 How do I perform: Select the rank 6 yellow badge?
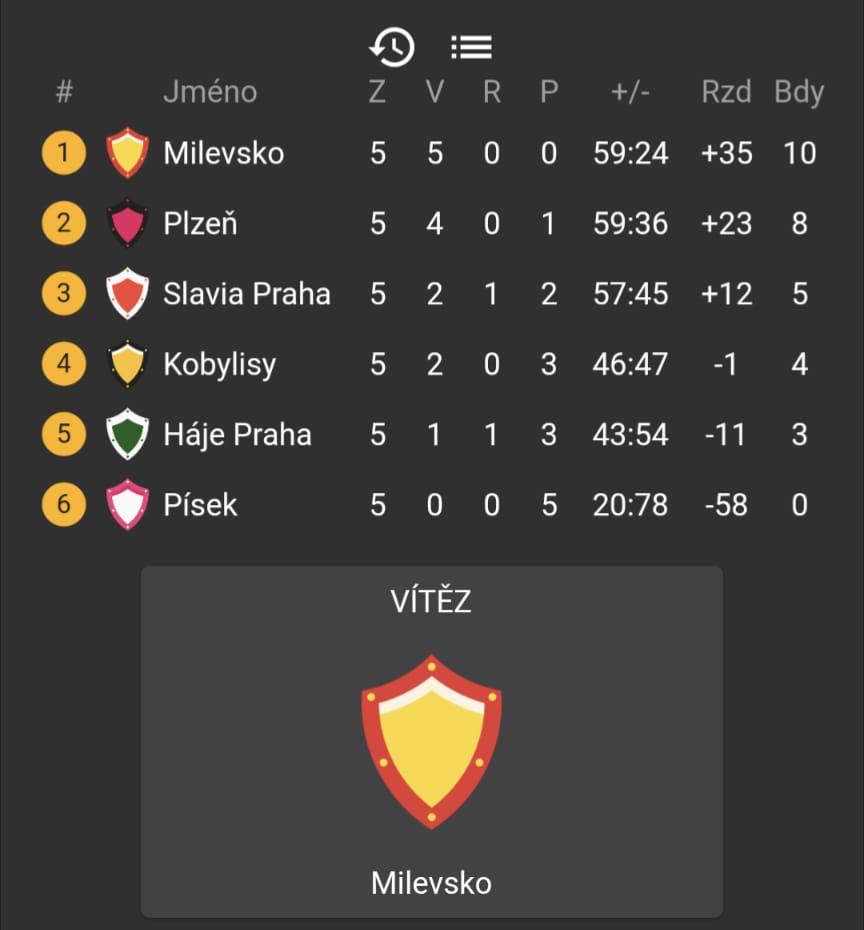(x=64, y=504)
